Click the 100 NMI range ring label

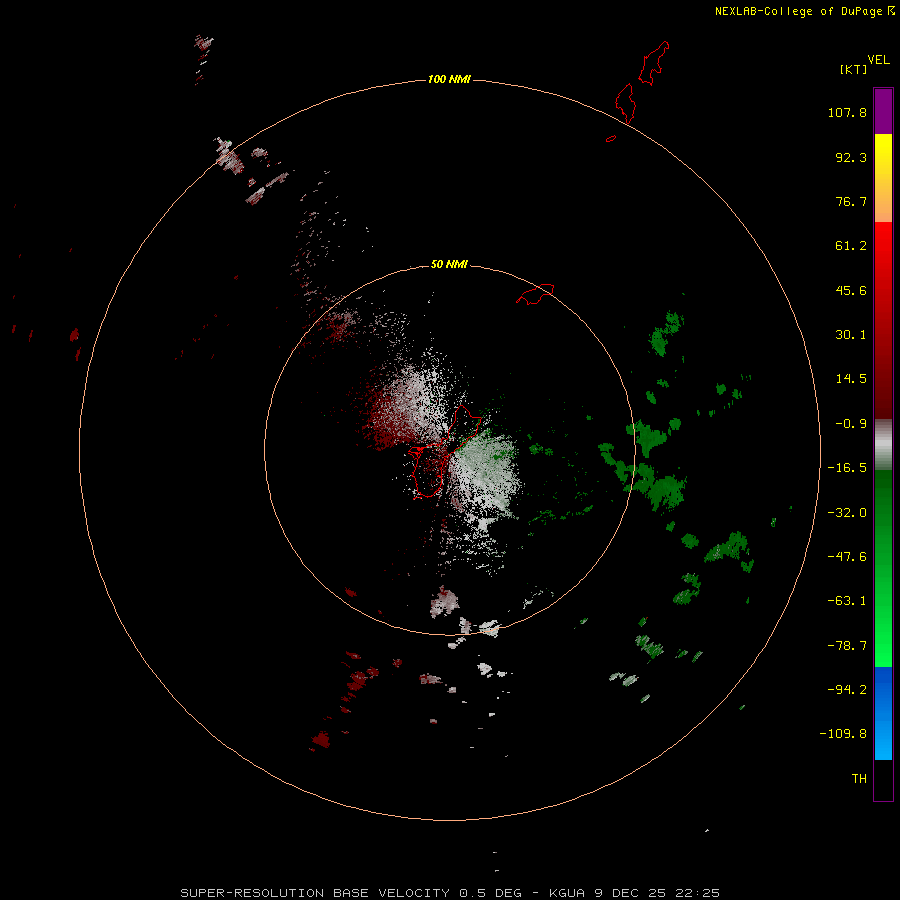click(x=449, y=79)
